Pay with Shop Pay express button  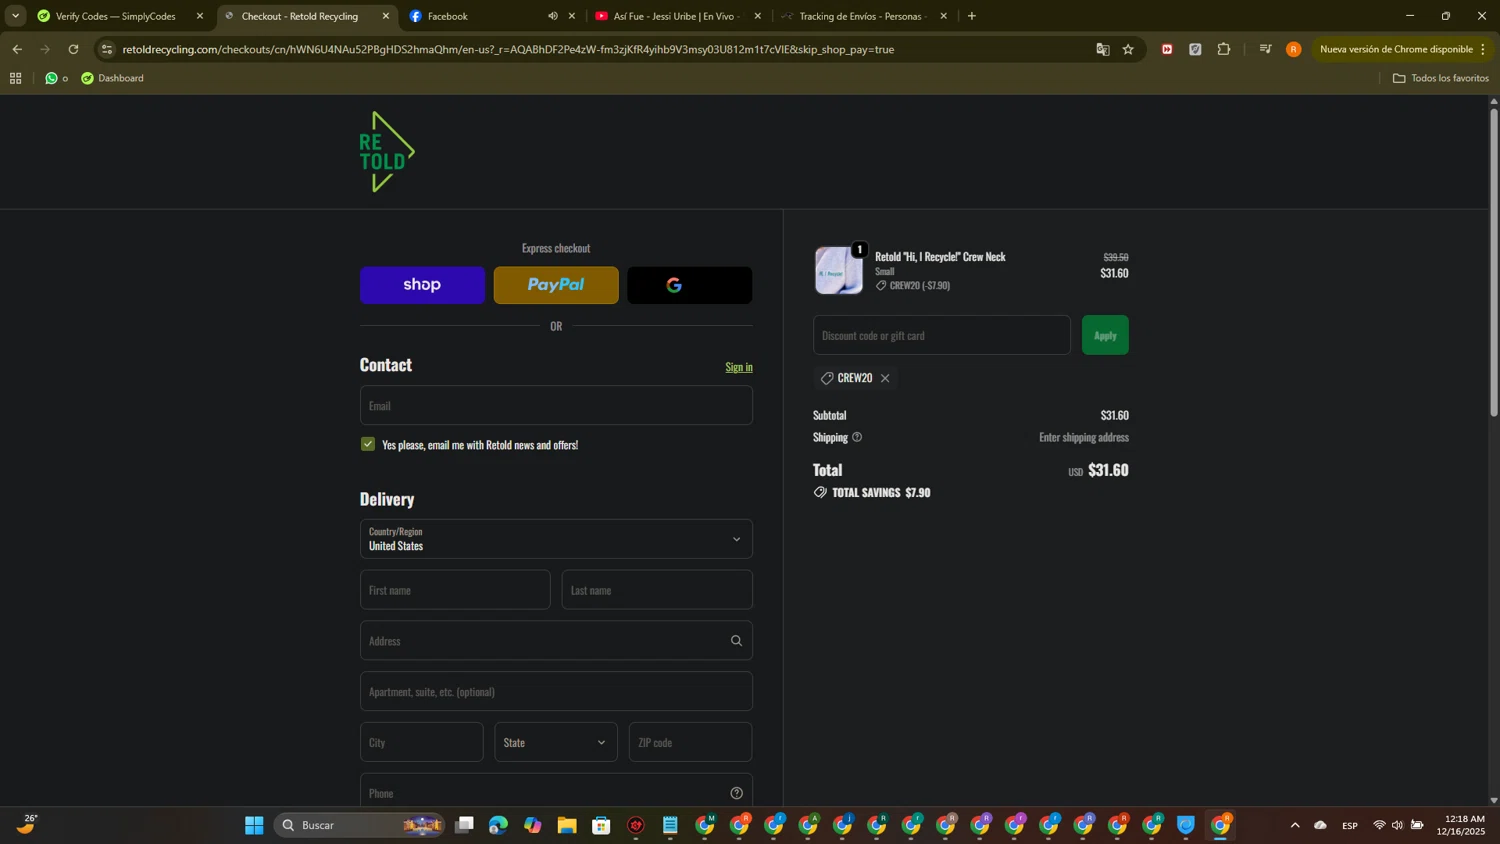pos(422,285)
